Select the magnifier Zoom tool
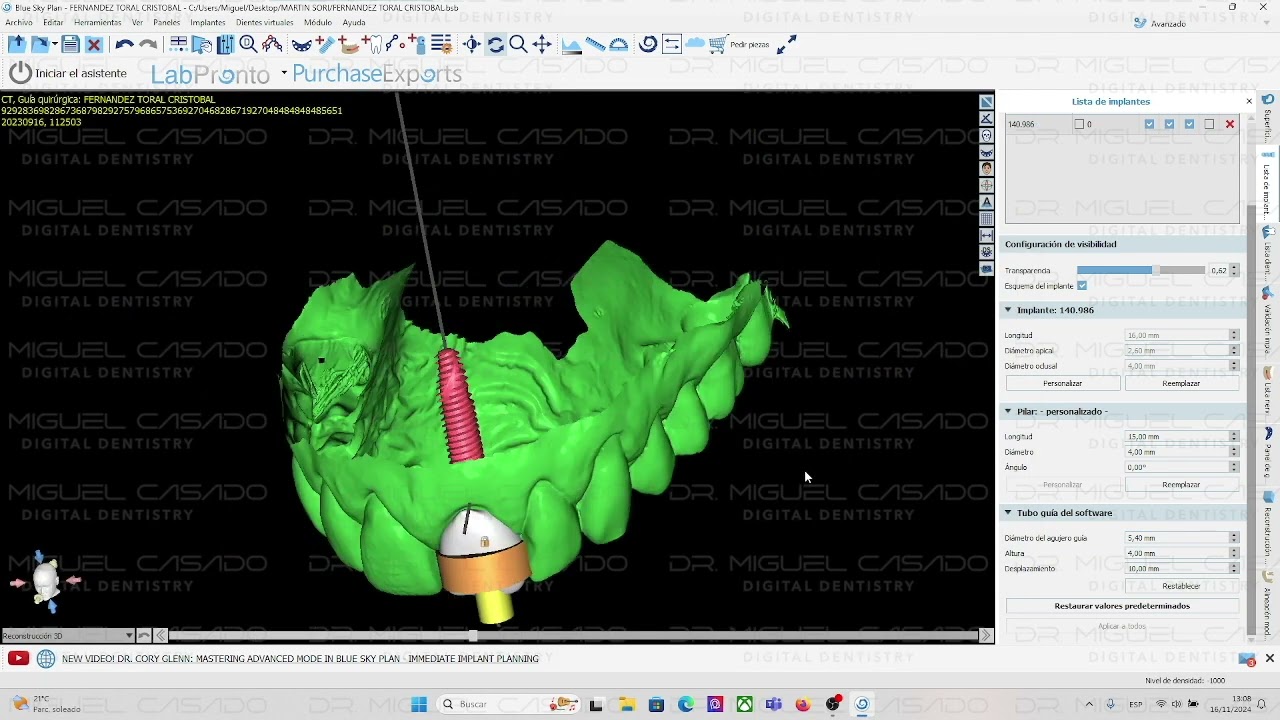 pos(518,44)
